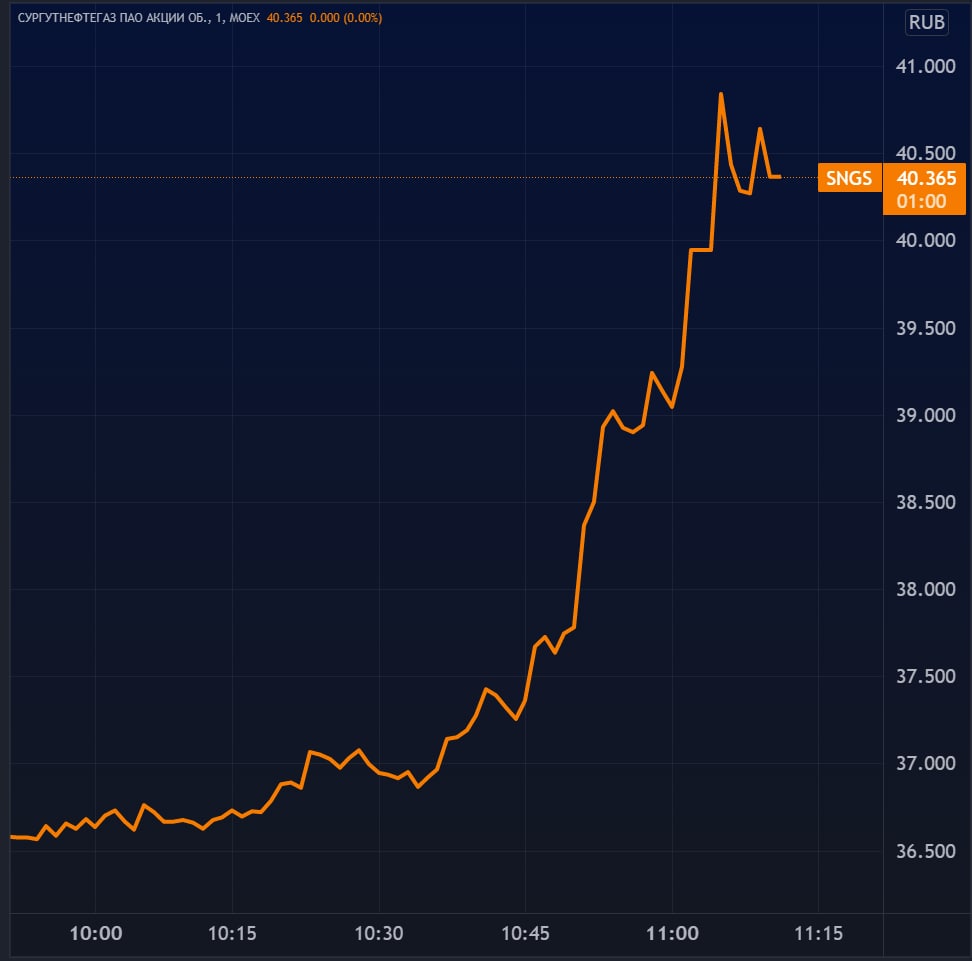Click the 10:15 time axis label
Image resolution: width=972 pixels, height=961 pixels.
pos(232,933)
